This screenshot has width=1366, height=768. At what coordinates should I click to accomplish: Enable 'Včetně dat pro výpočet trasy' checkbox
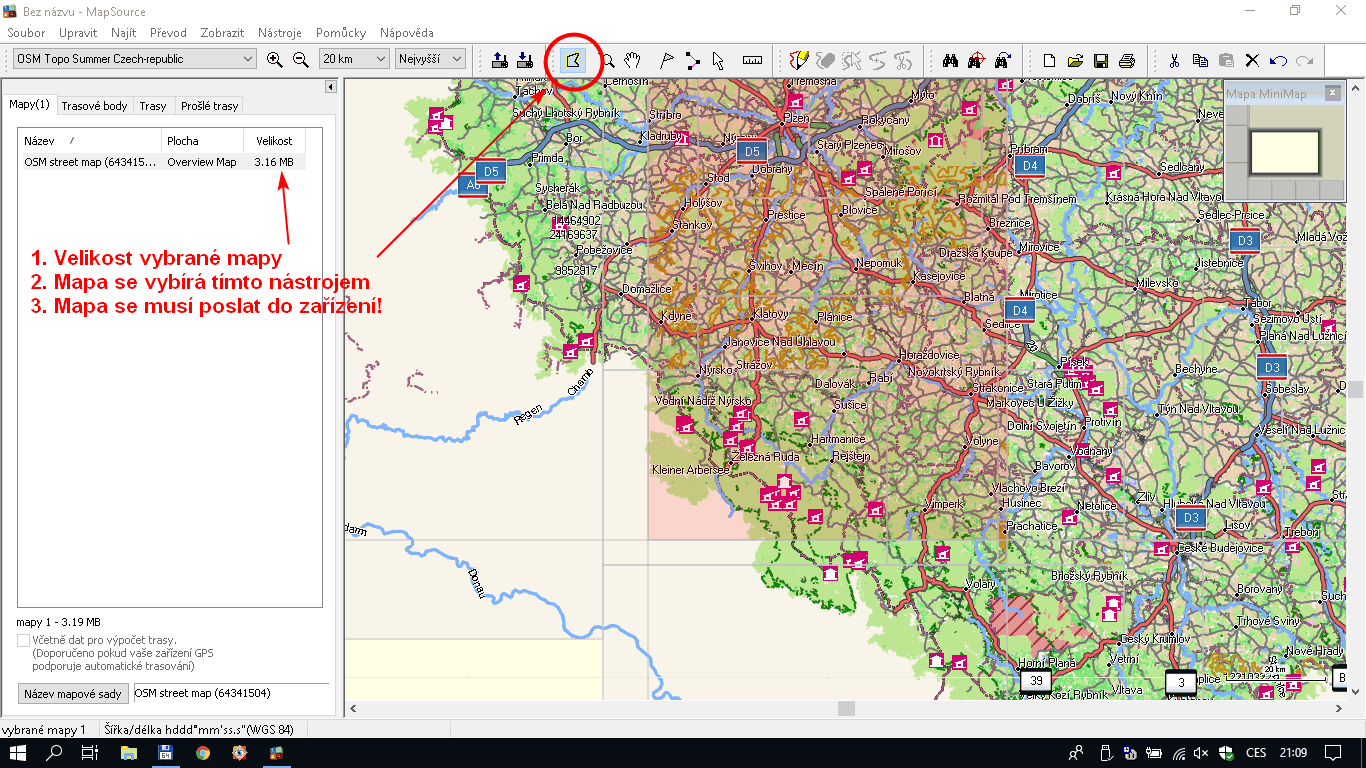click(23, 640)
